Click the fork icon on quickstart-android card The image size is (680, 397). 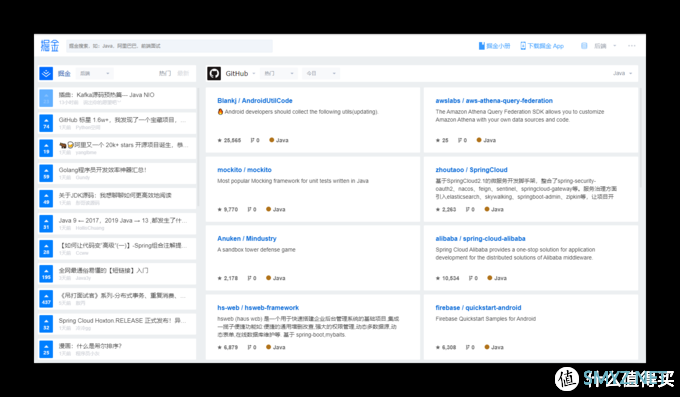468,347
